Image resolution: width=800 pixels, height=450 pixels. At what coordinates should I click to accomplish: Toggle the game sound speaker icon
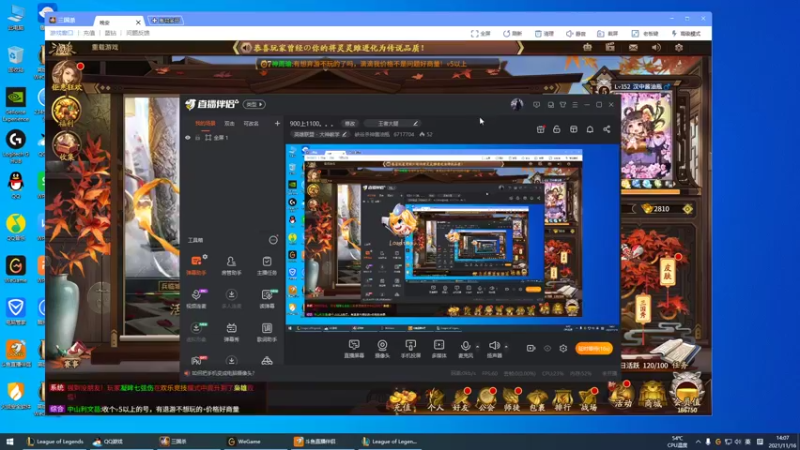(656, 47)
